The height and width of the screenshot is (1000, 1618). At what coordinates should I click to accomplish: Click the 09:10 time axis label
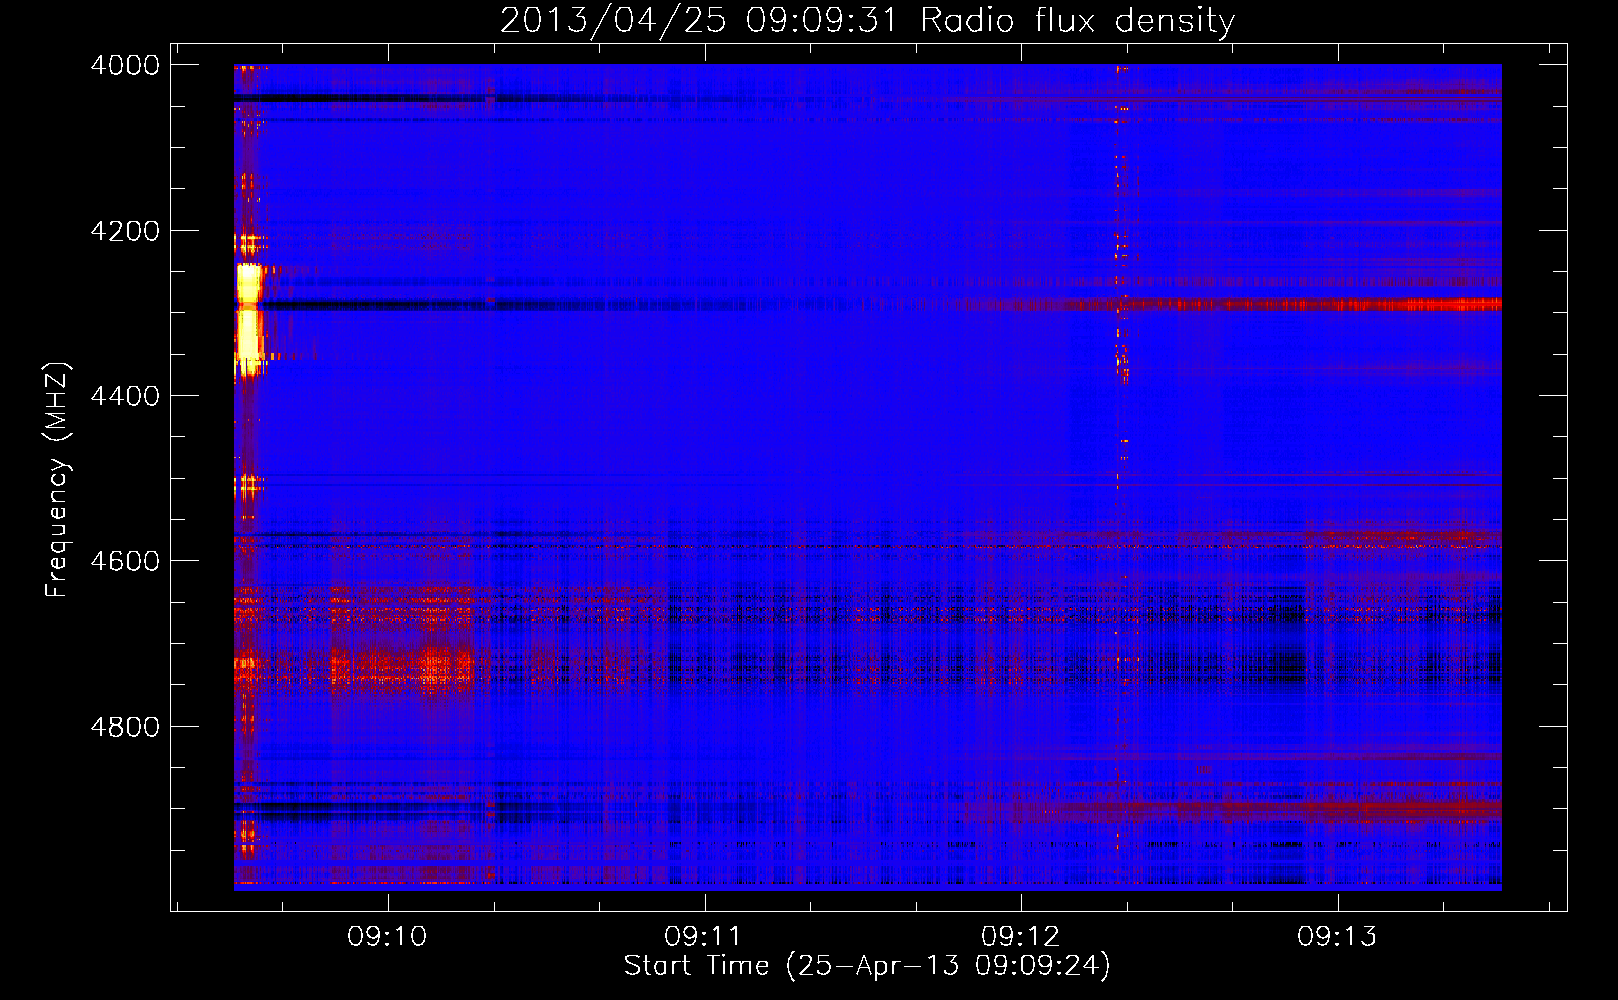pos(387,937)
